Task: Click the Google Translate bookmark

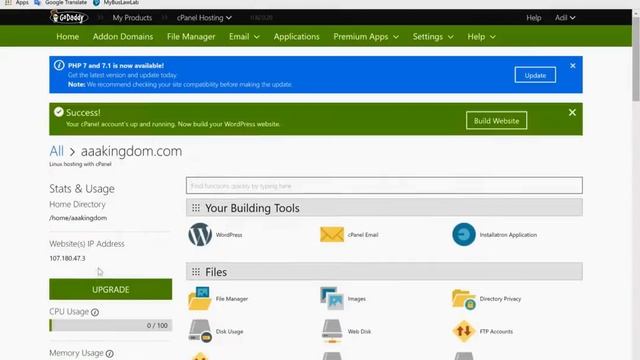Action: pos(61,2)
